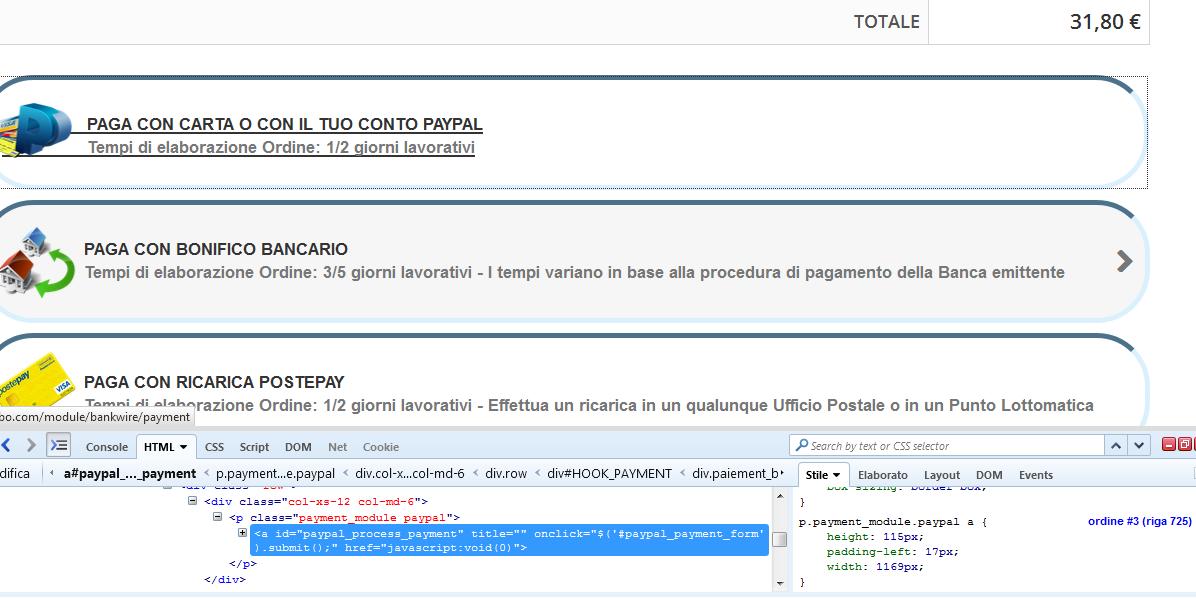The width and height of the screenshot is (1196, 616).
Task: Open the main DOM tab next to Script
Action: point(298,447)
